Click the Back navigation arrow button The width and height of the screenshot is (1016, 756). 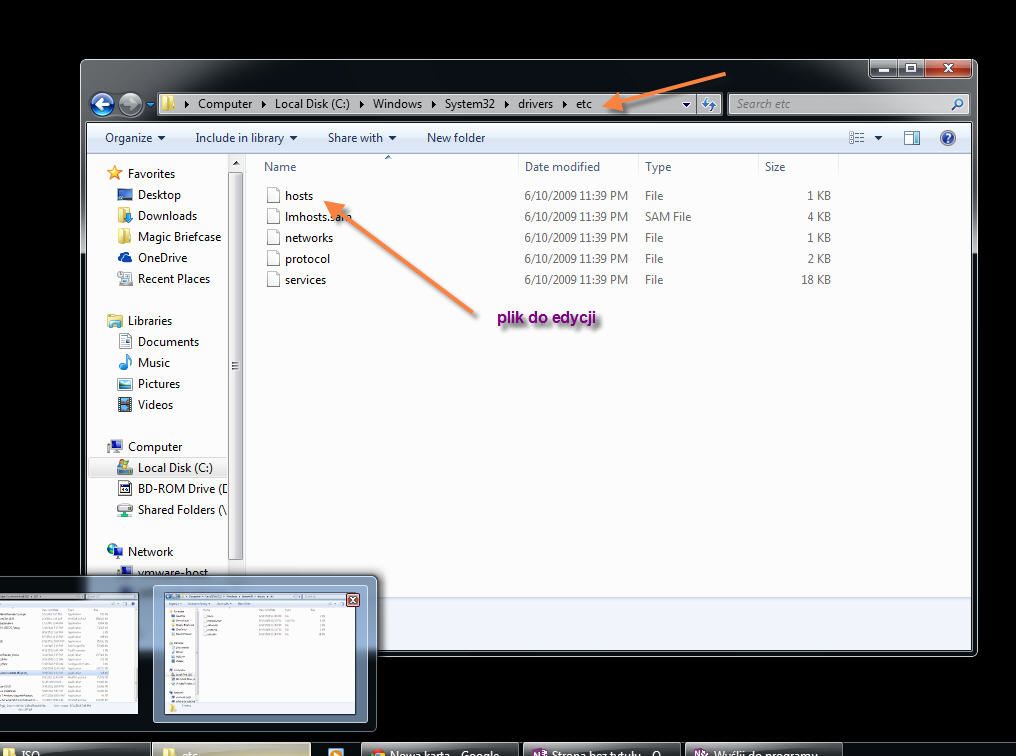(x=101, y=104)
